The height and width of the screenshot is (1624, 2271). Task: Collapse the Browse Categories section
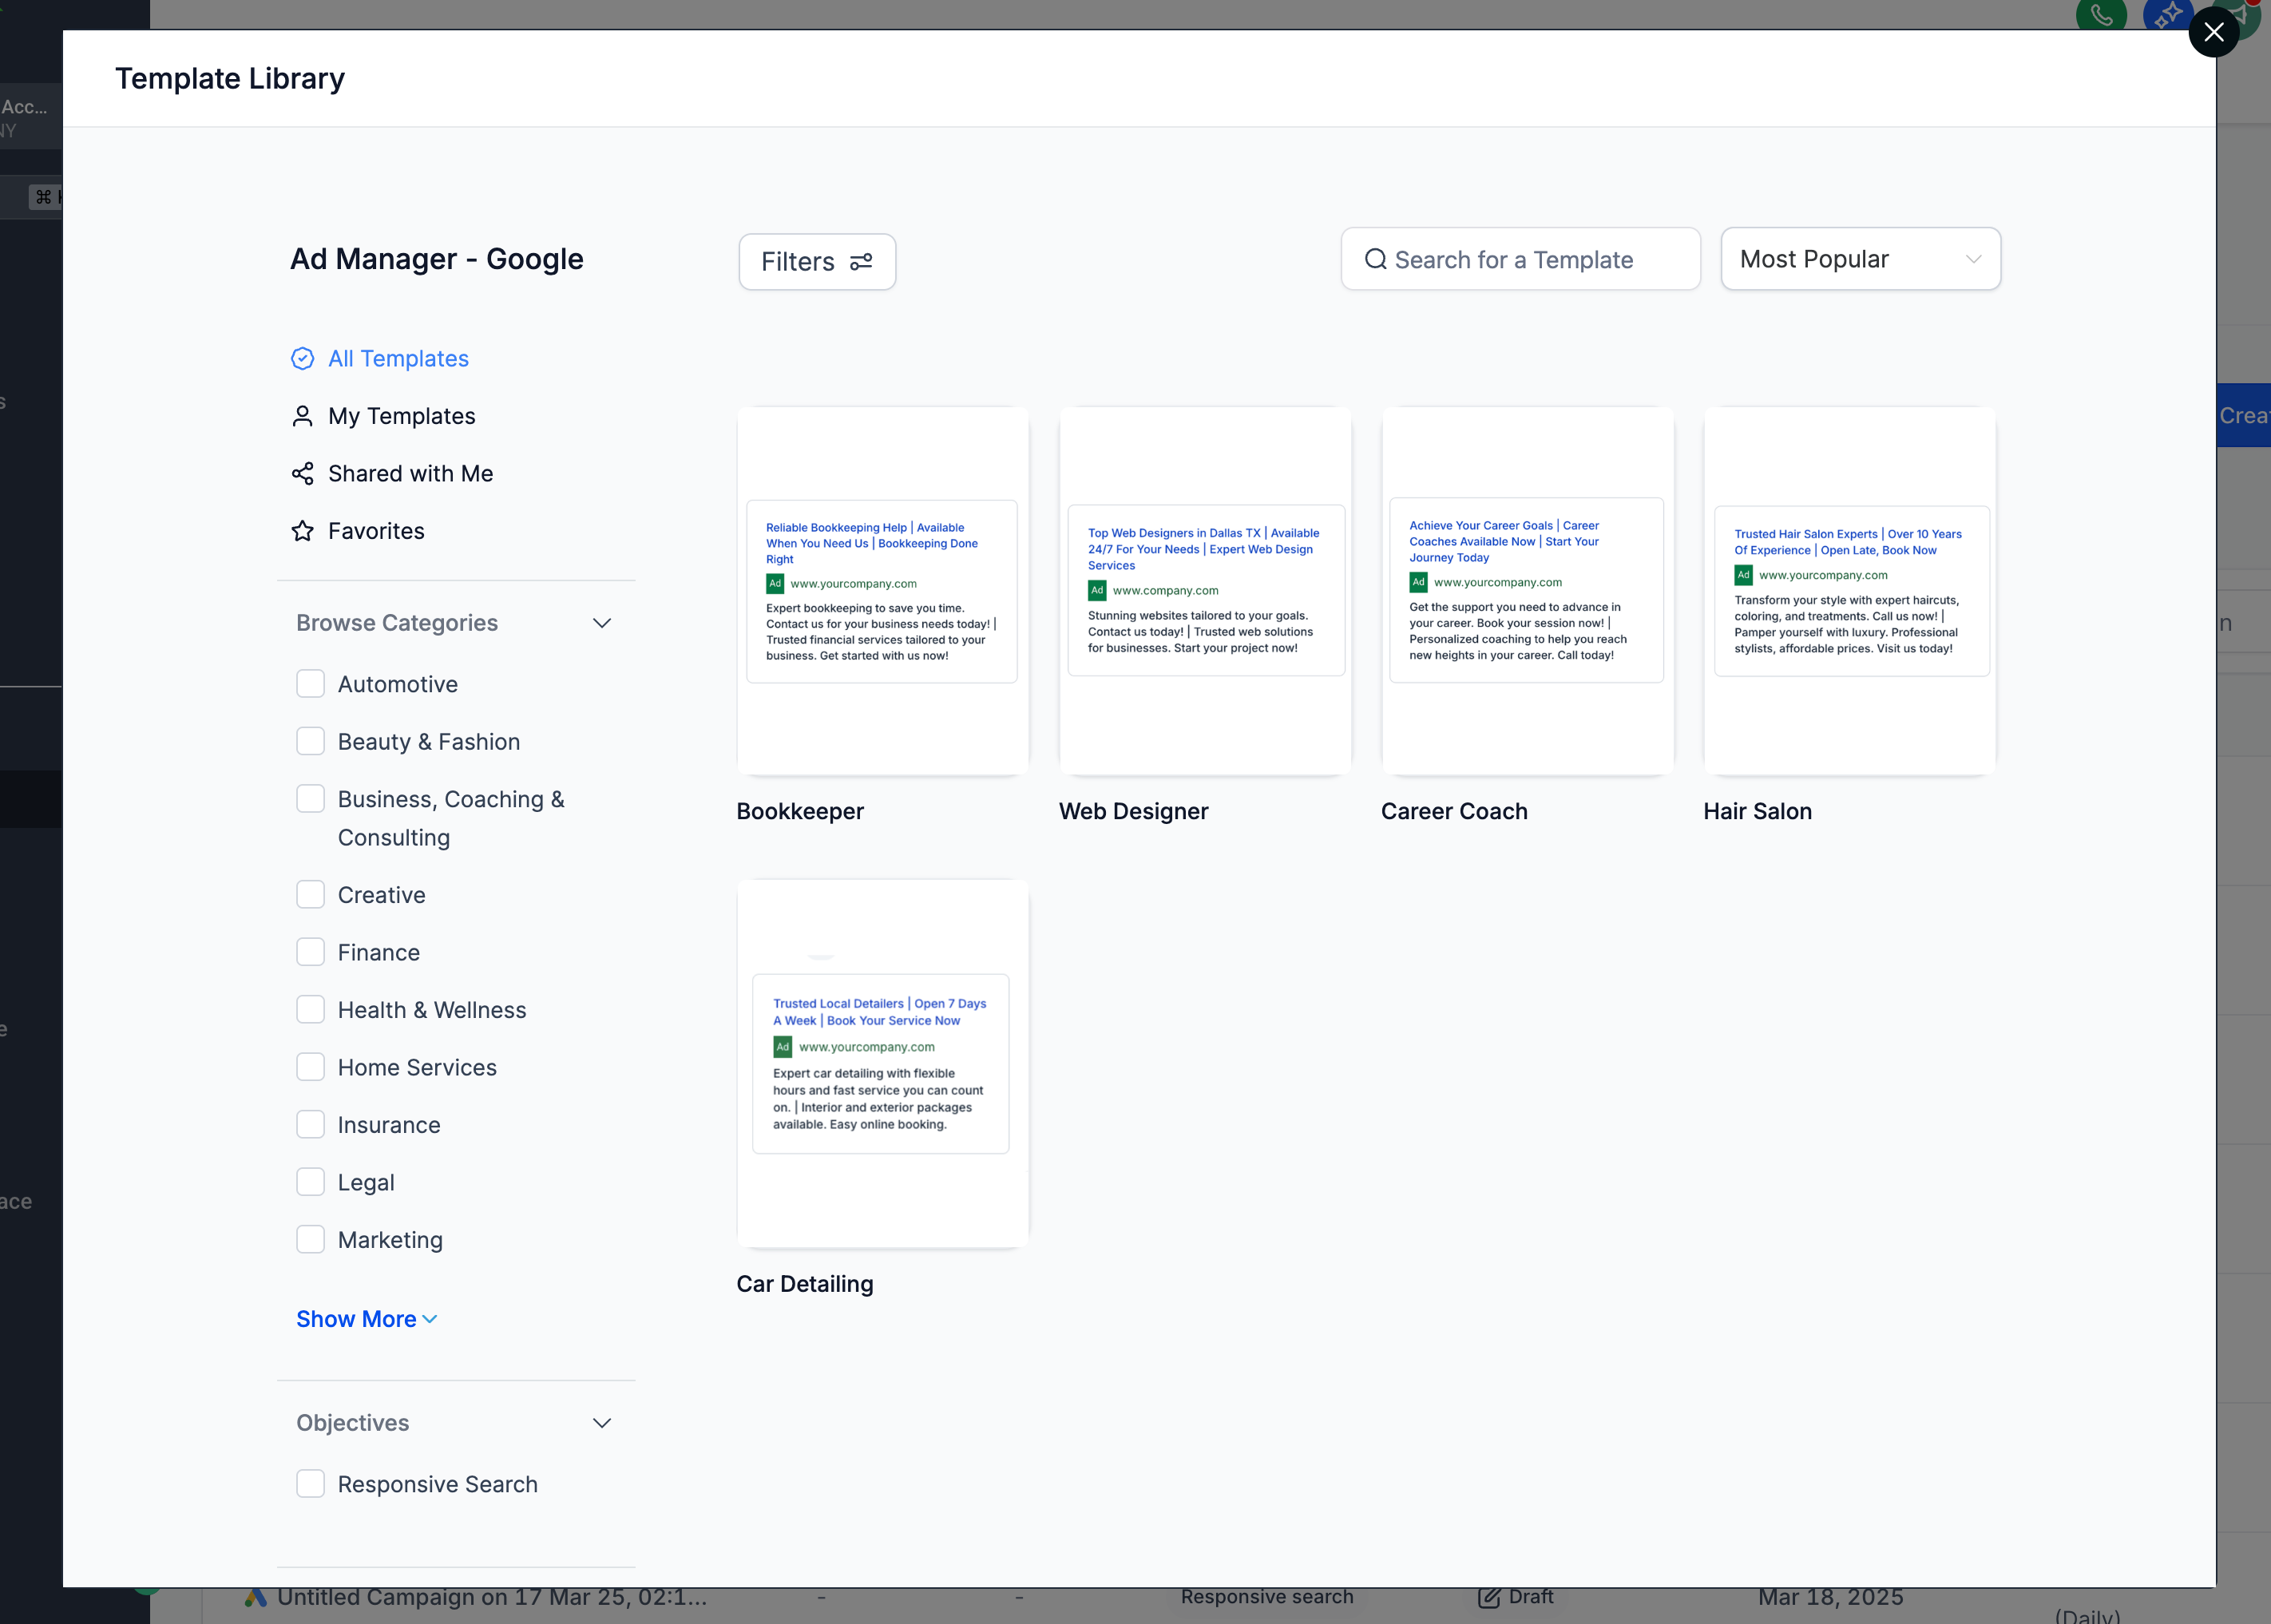tap(601, 623)
